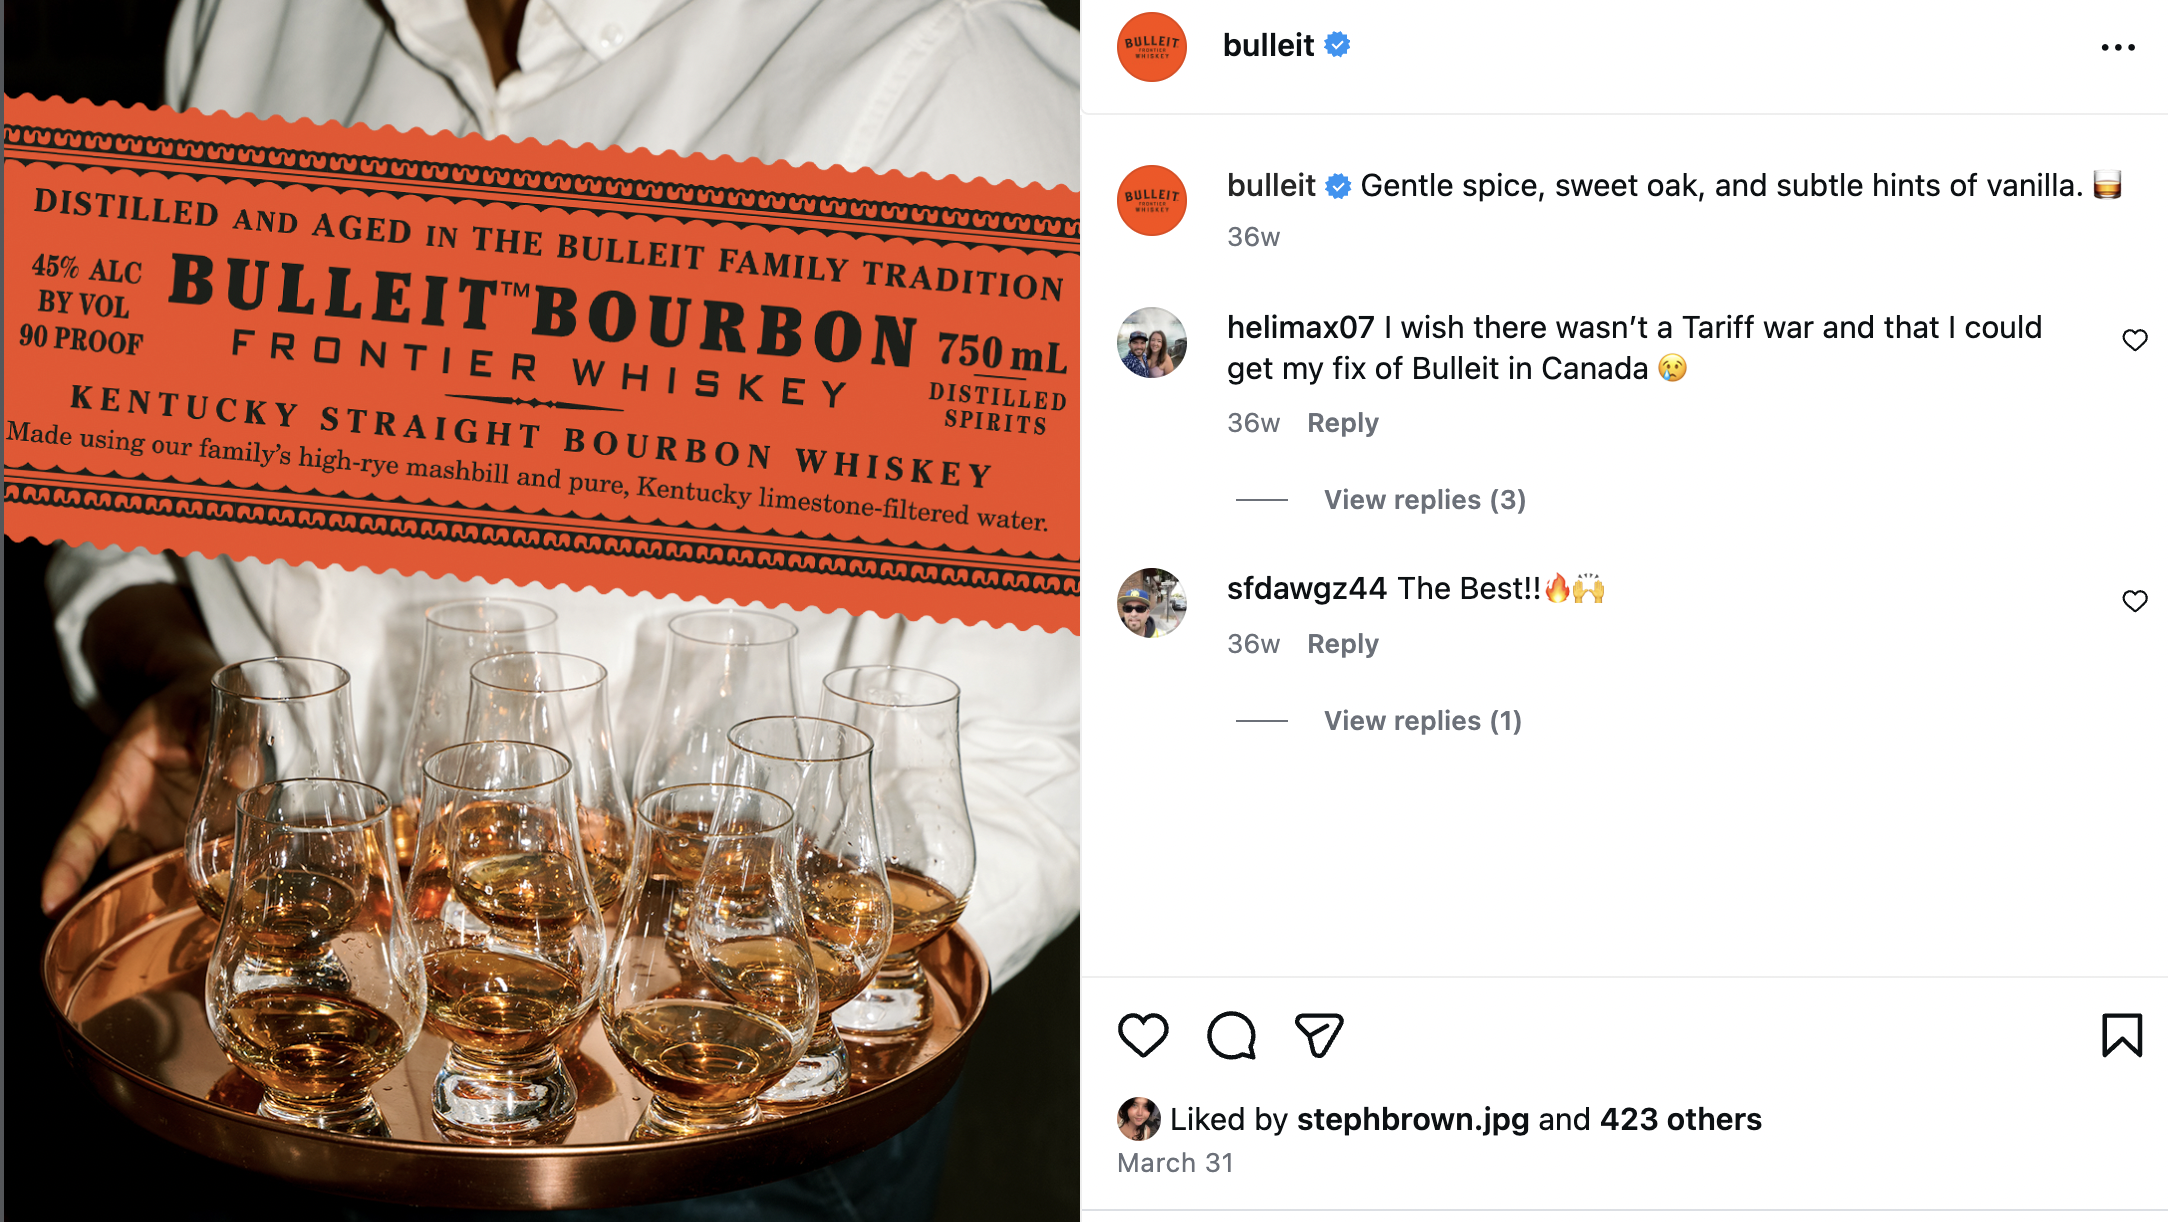Open the three-dots more options menu

2118,47
